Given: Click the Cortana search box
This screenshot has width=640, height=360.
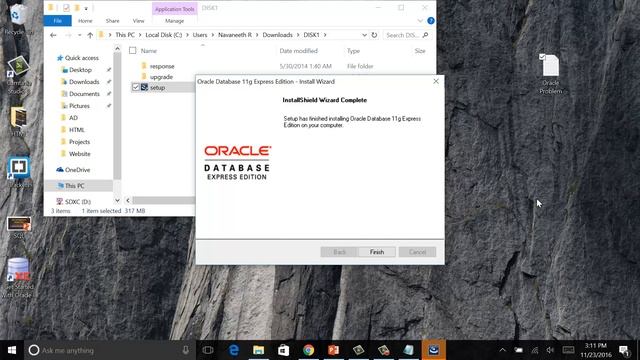Looking at the screenshot, I should coord(110,350).
